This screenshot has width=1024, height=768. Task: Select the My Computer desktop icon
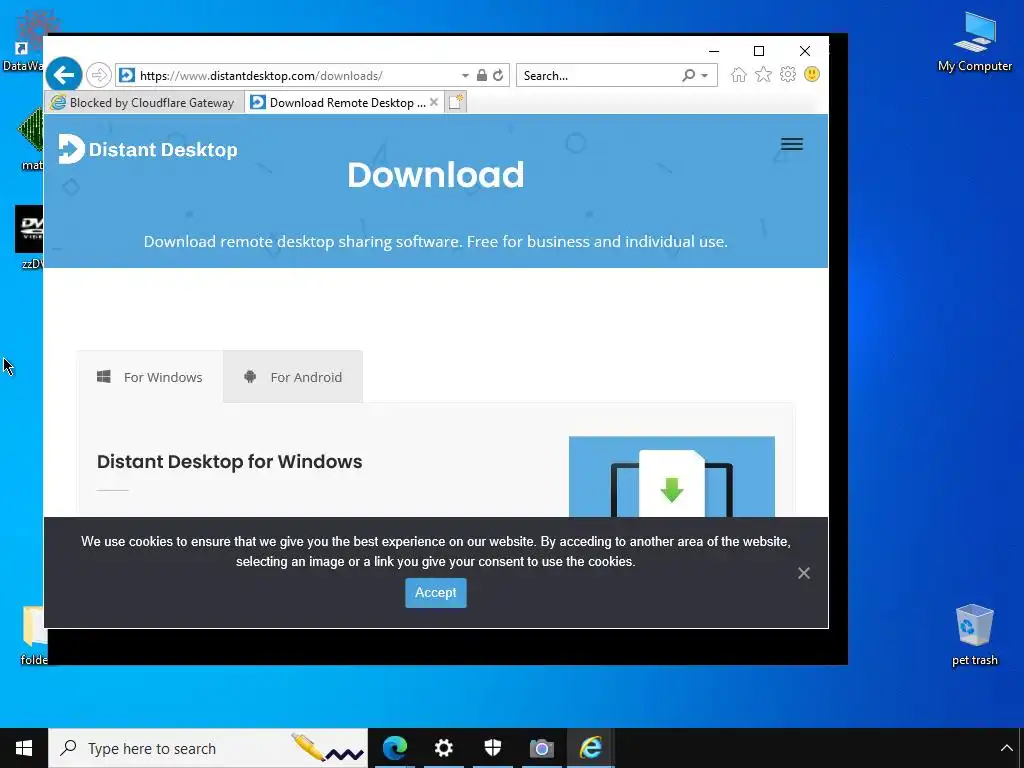974,42
